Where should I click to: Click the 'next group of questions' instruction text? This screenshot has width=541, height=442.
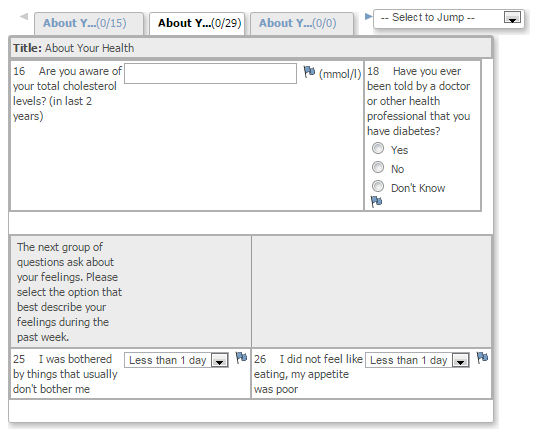[x=69, y=292]
